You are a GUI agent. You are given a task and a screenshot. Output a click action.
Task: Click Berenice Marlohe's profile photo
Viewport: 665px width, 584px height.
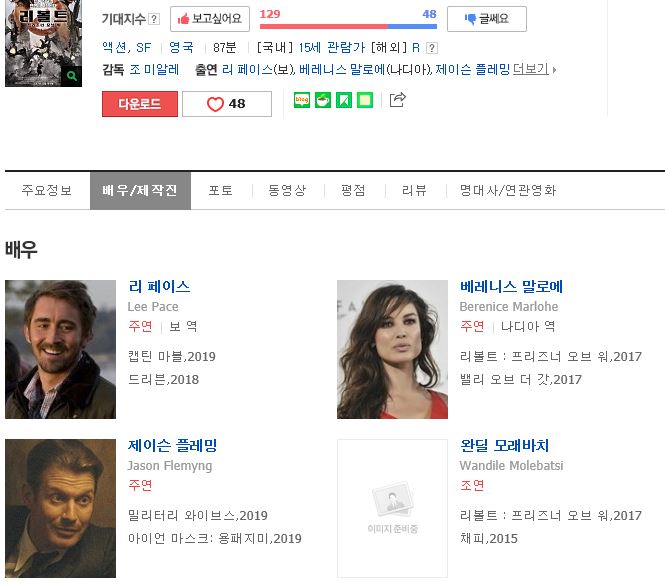point(392,349)
